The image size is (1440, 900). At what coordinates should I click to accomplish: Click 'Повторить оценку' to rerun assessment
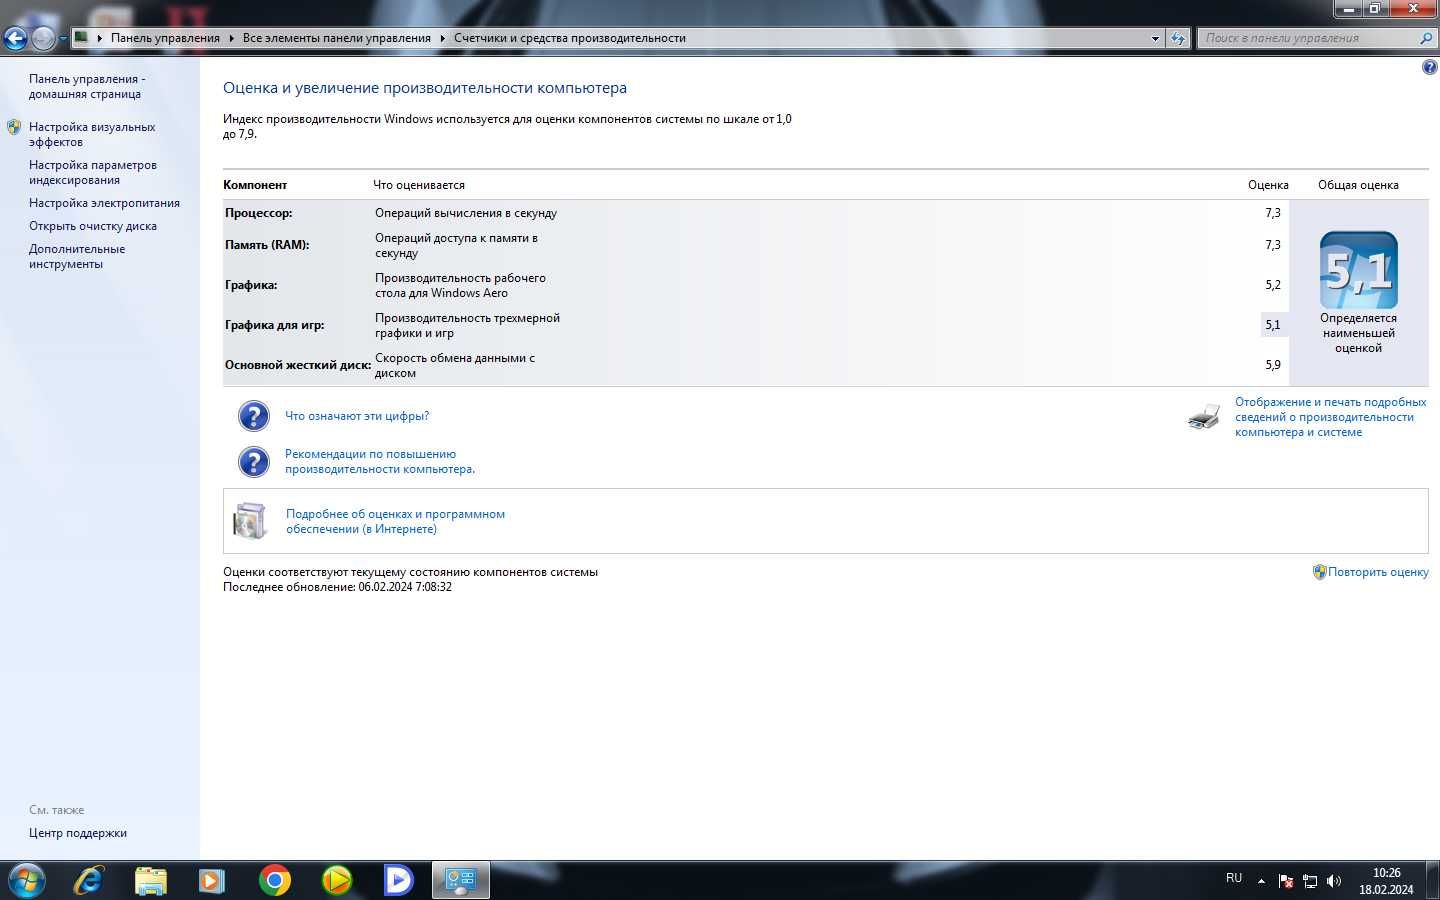(1378, 572)
